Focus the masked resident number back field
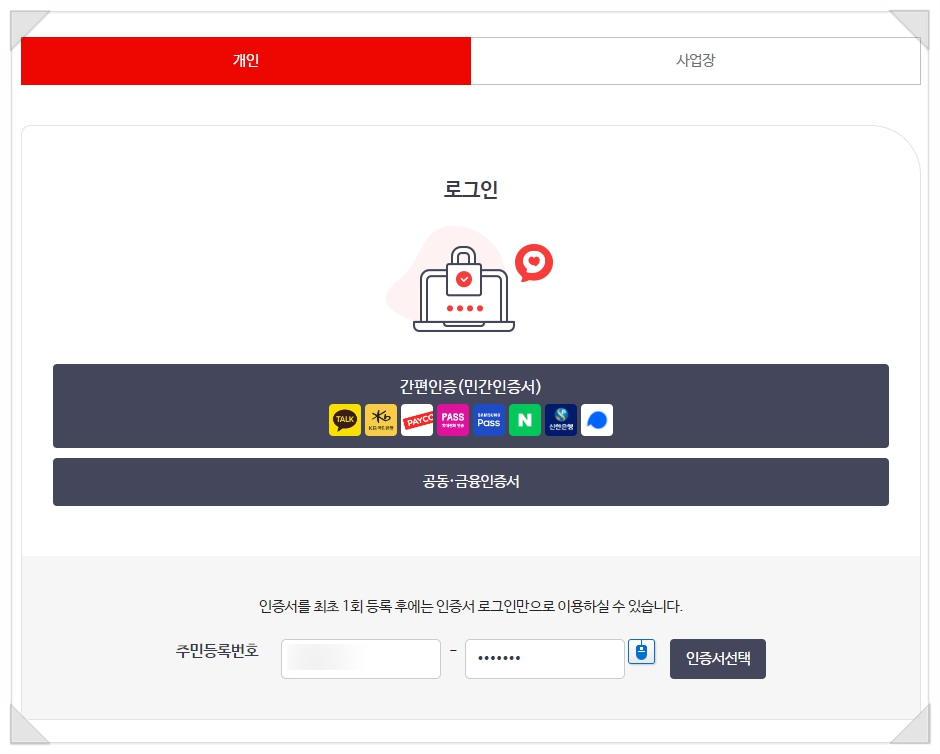Screen dimensions: 940x754 [x=545, y=659]
